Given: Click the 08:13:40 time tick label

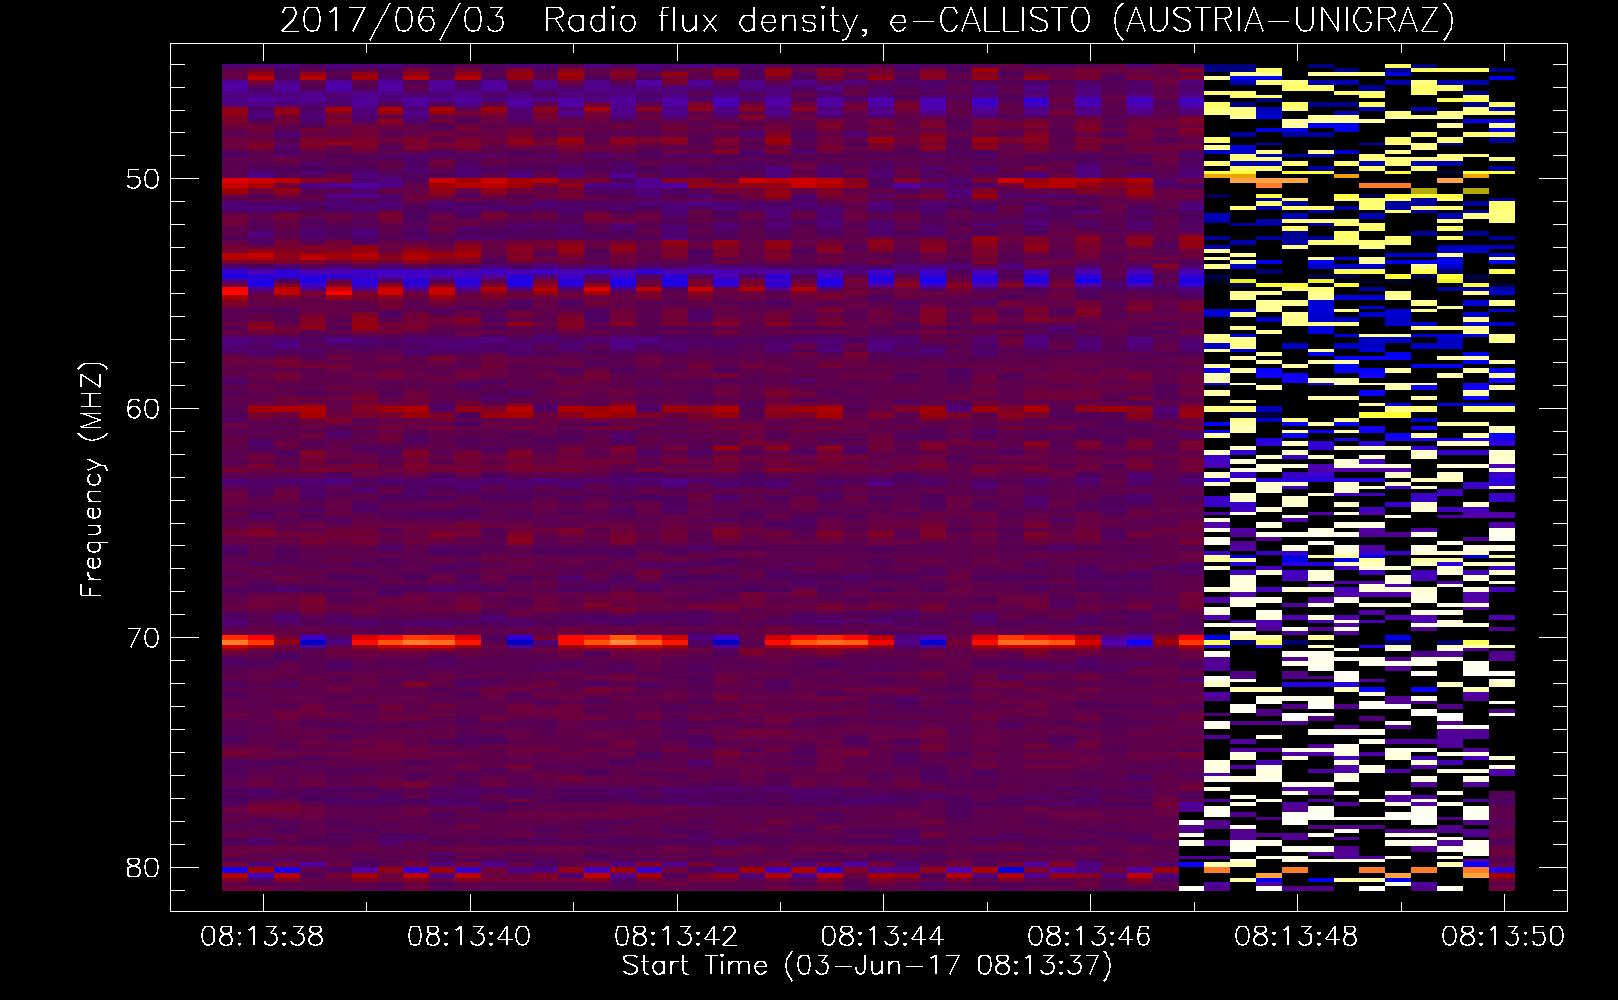Looking at the screenshot, I should (469, 937).
